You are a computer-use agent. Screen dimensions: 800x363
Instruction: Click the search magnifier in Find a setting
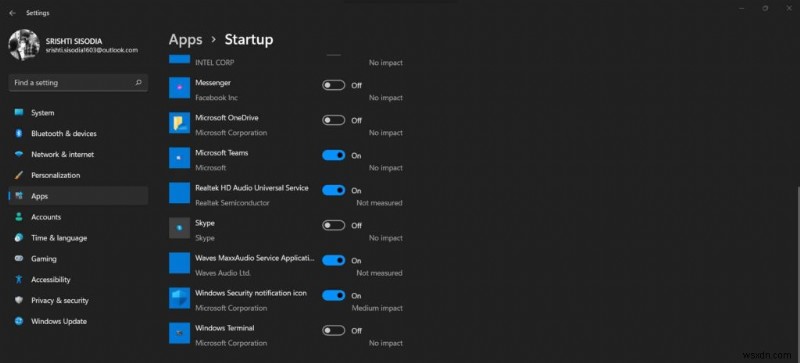pyautogui.click(x=138, y=83)
